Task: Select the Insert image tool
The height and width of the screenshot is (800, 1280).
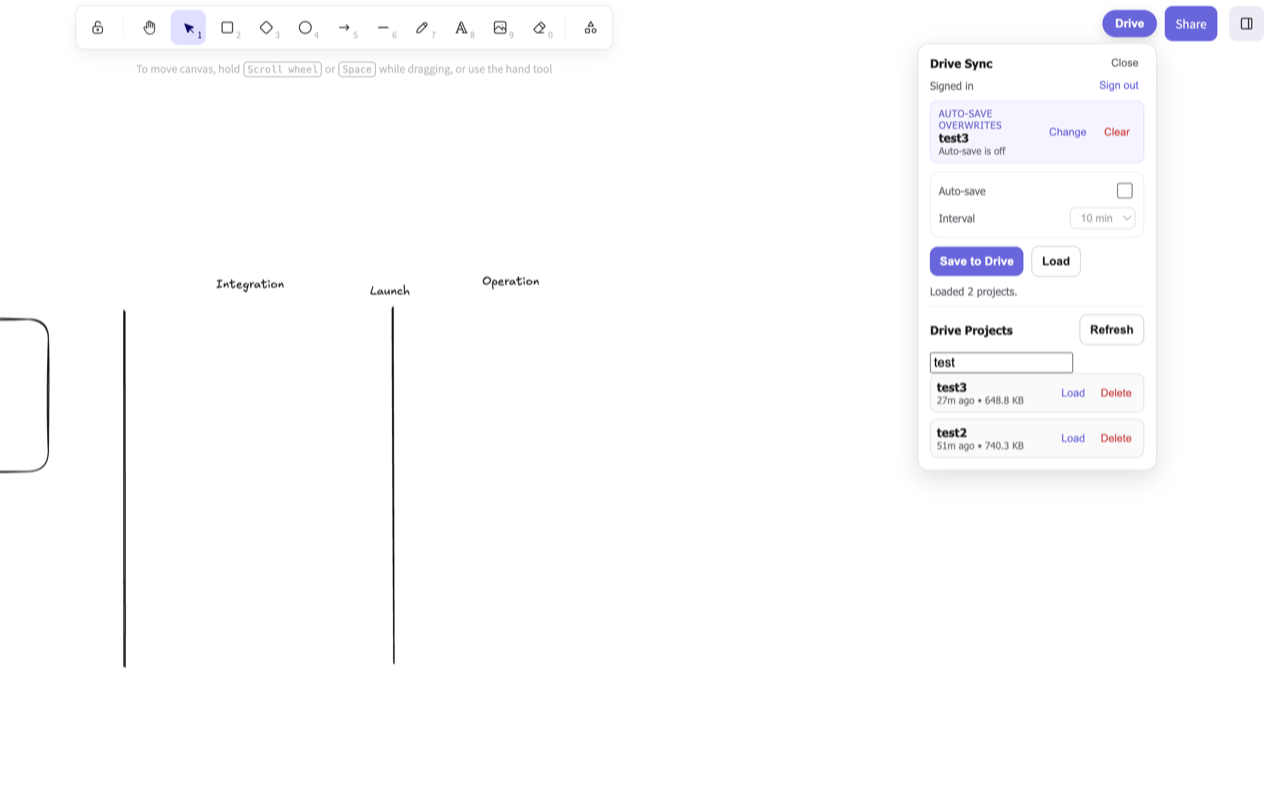Action: click(x=500, y=28)
